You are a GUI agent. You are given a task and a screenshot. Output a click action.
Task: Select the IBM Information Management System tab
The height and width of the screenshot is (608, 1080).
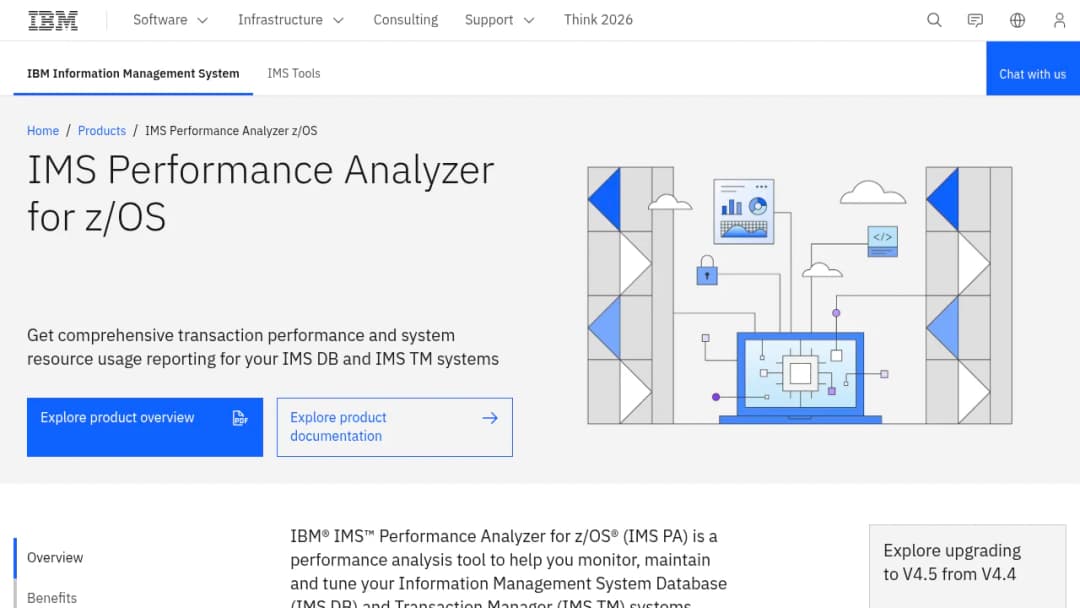(x=133, y=73)
